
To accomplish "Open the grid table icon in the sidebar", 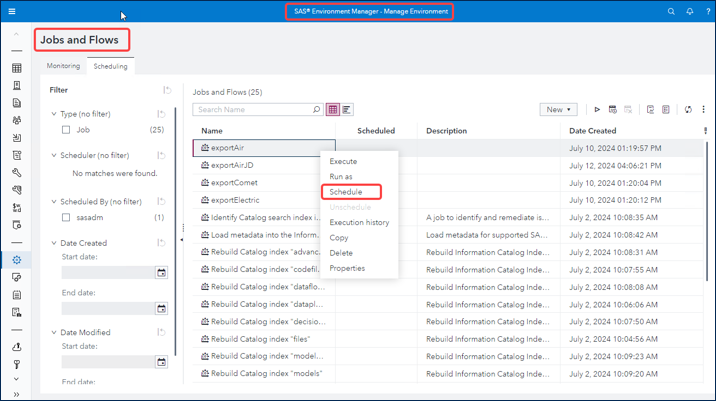I will [17, 68].
